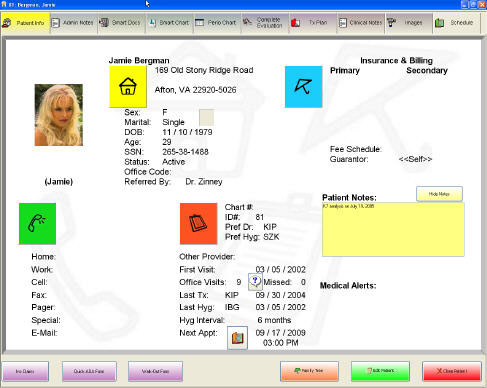Click the 'Medical Alerts:' heading
Viewport: 487px width, 388px height.
pyautogui.click(x=348, y=285)
